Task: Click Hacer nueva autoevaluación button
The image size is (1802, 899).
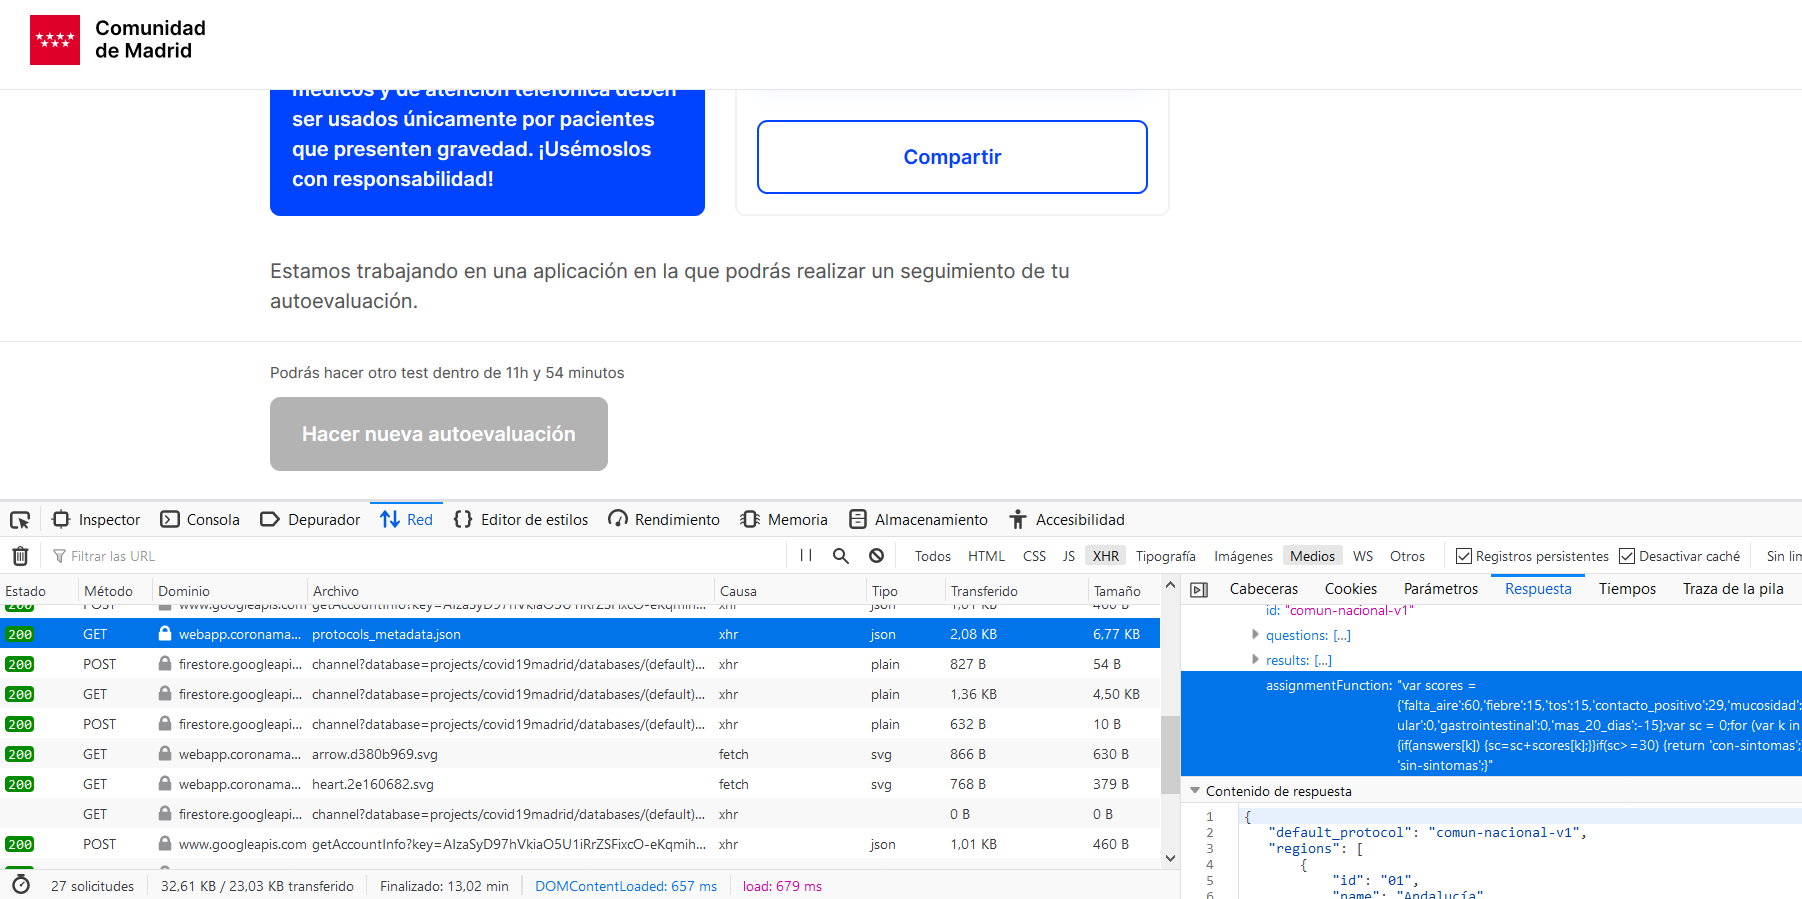Action: (x=439, y=434)
